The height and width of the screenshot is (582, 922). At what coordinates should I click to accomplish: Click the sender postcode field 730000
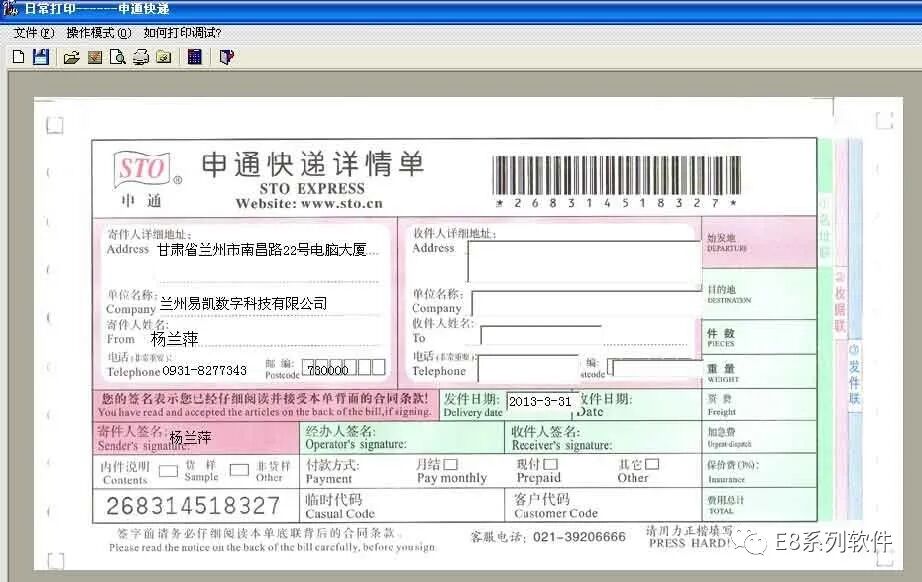[328, 370]
